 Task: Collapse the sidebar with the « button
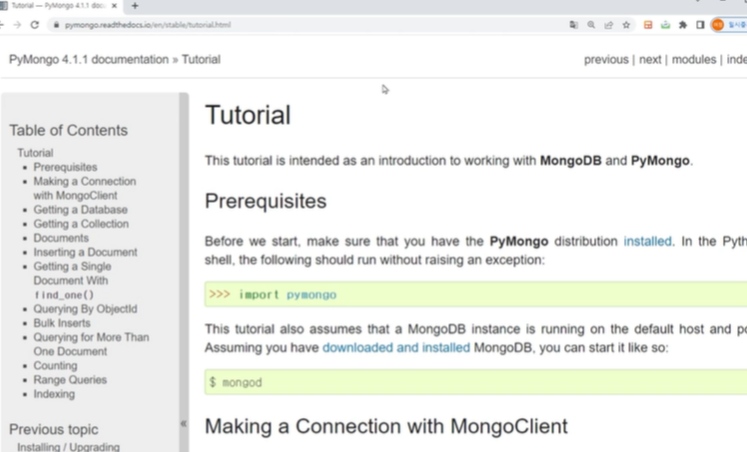pos(183,423)
